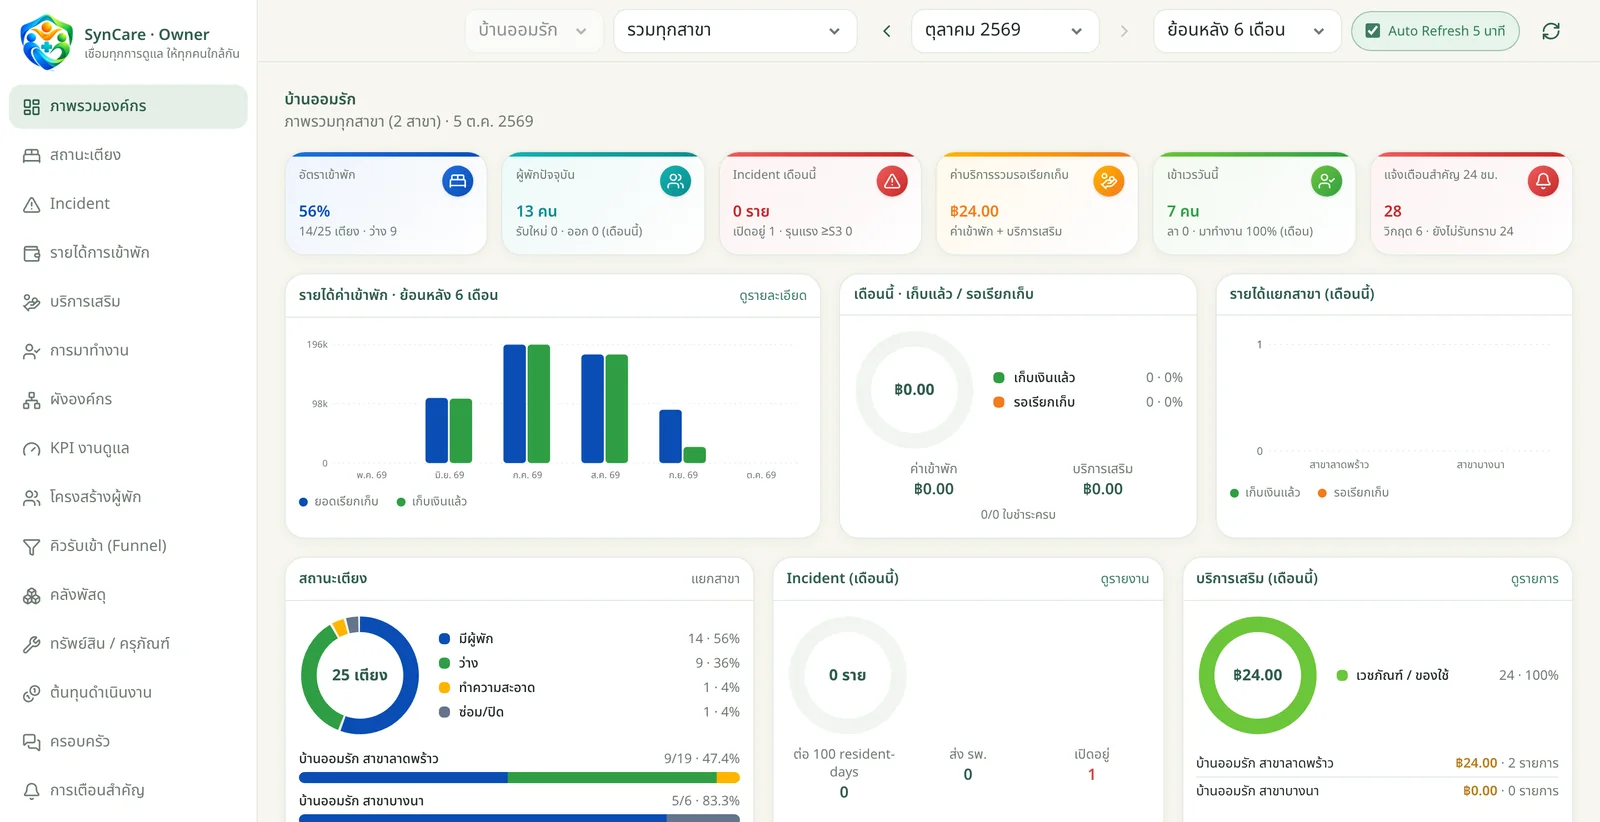1600x822 pixels.
Task: Click the คลังพัสดุ boxes icon
Action: point(32,595)
